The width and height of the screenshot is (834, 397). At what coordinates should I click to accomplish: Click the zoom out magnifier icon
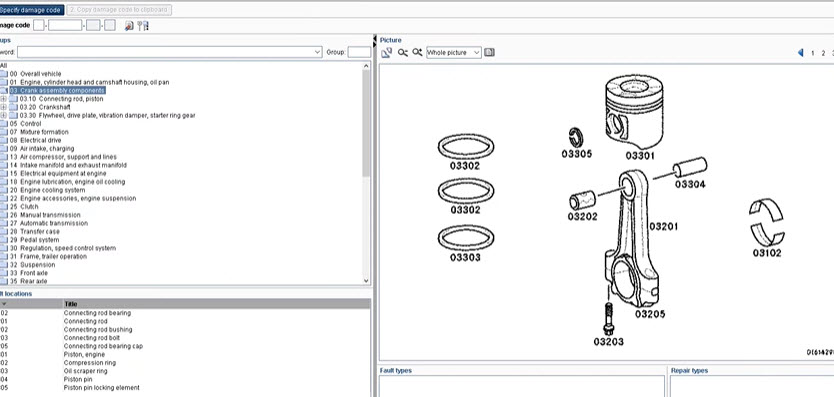coord(403,52)
